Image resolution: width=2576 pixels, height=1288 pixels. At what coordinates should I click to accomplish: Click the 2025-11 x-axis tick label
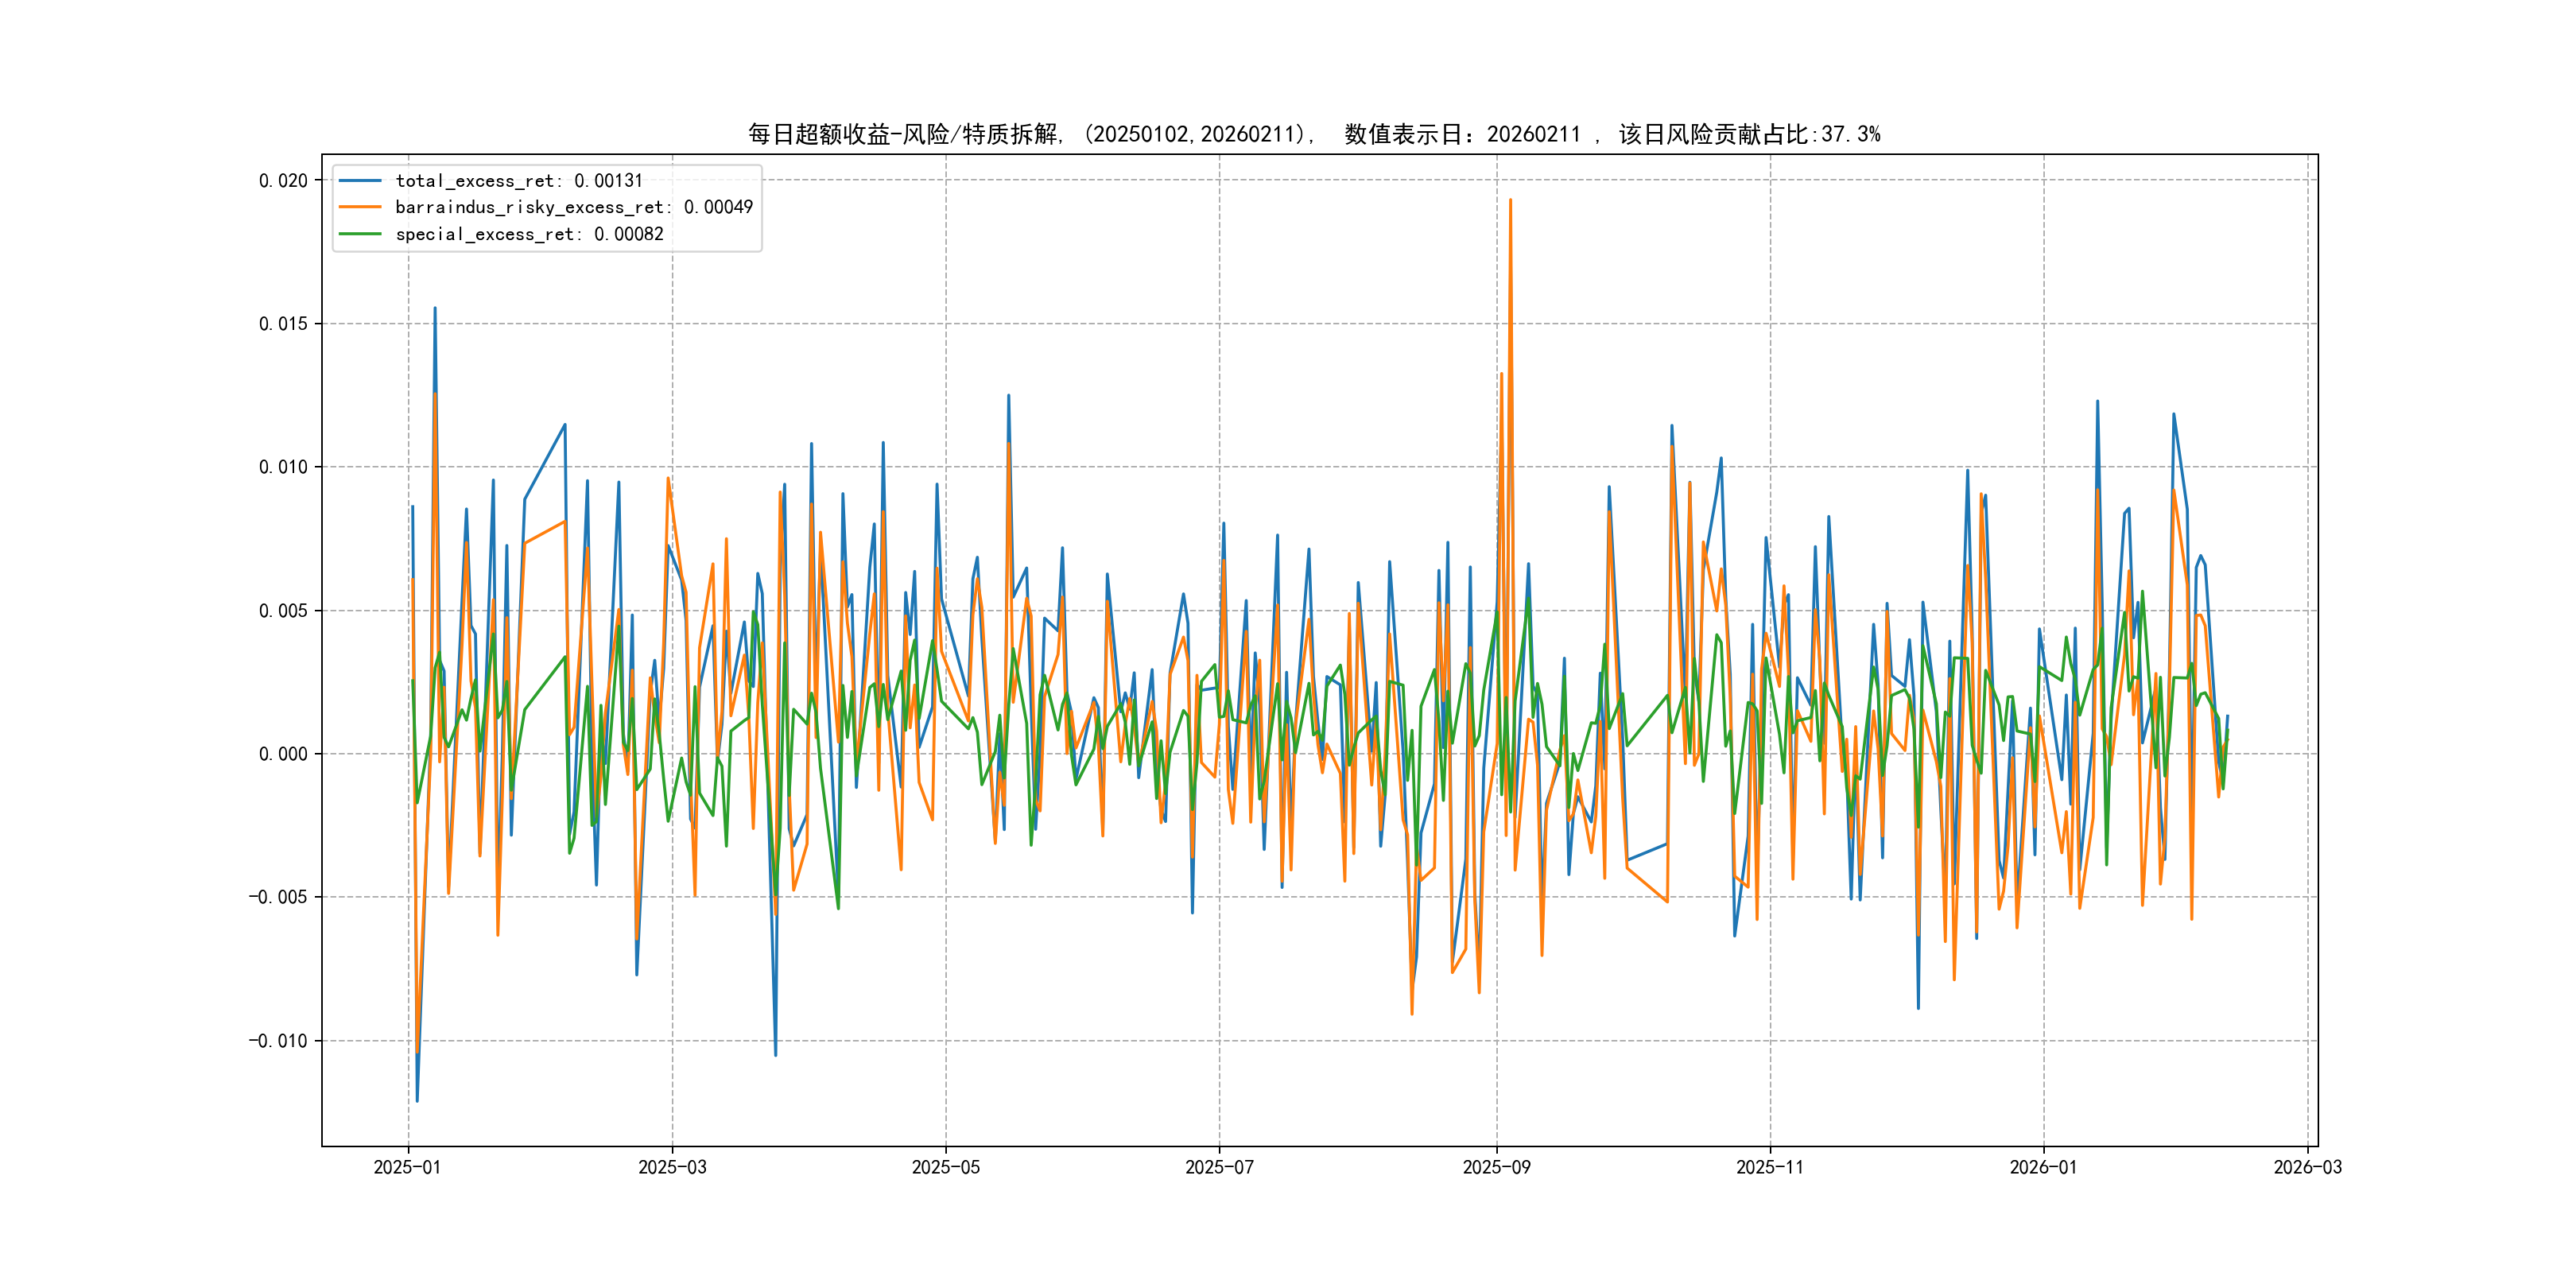pos(1770,1168)
